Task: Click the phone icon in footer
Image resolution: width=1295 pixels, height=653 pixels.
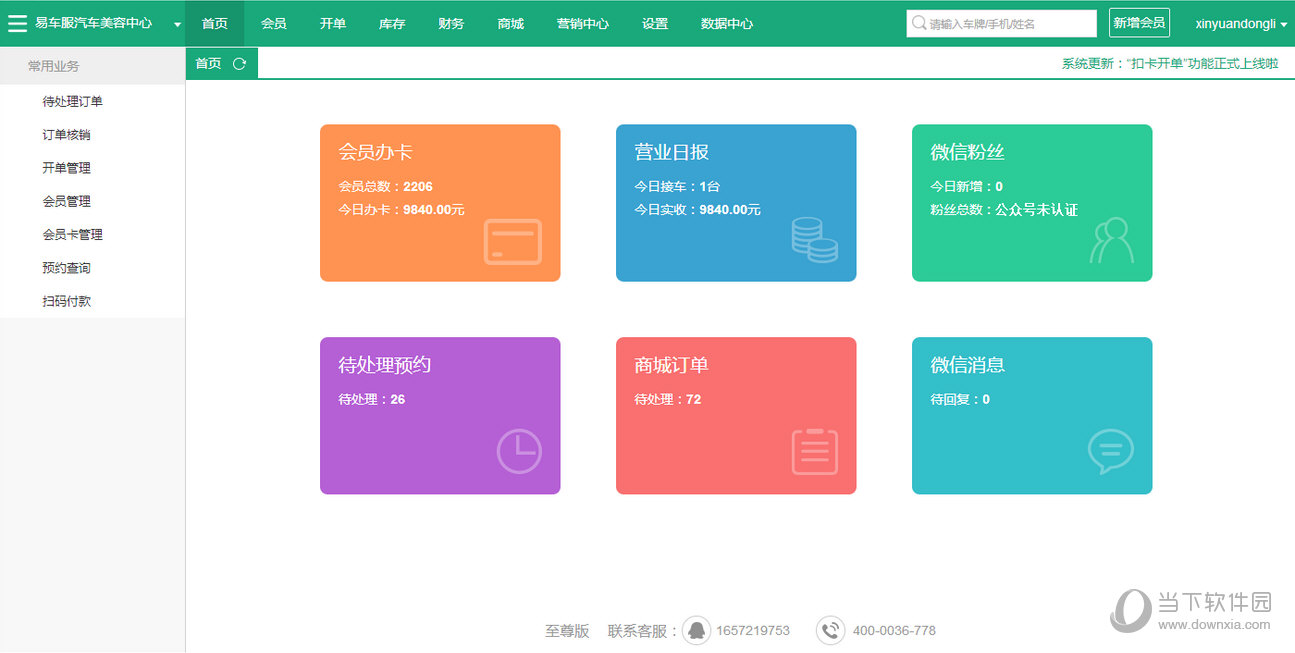Action: (x=830, y=631)
